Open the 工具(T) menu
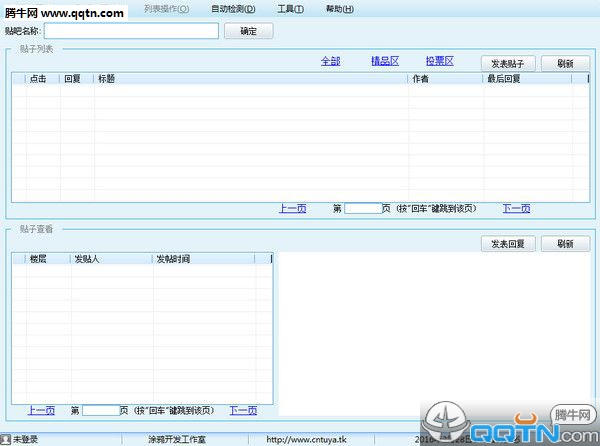Image resolution: width=600 pixels, height=446 pixels. tap(290, 9)
